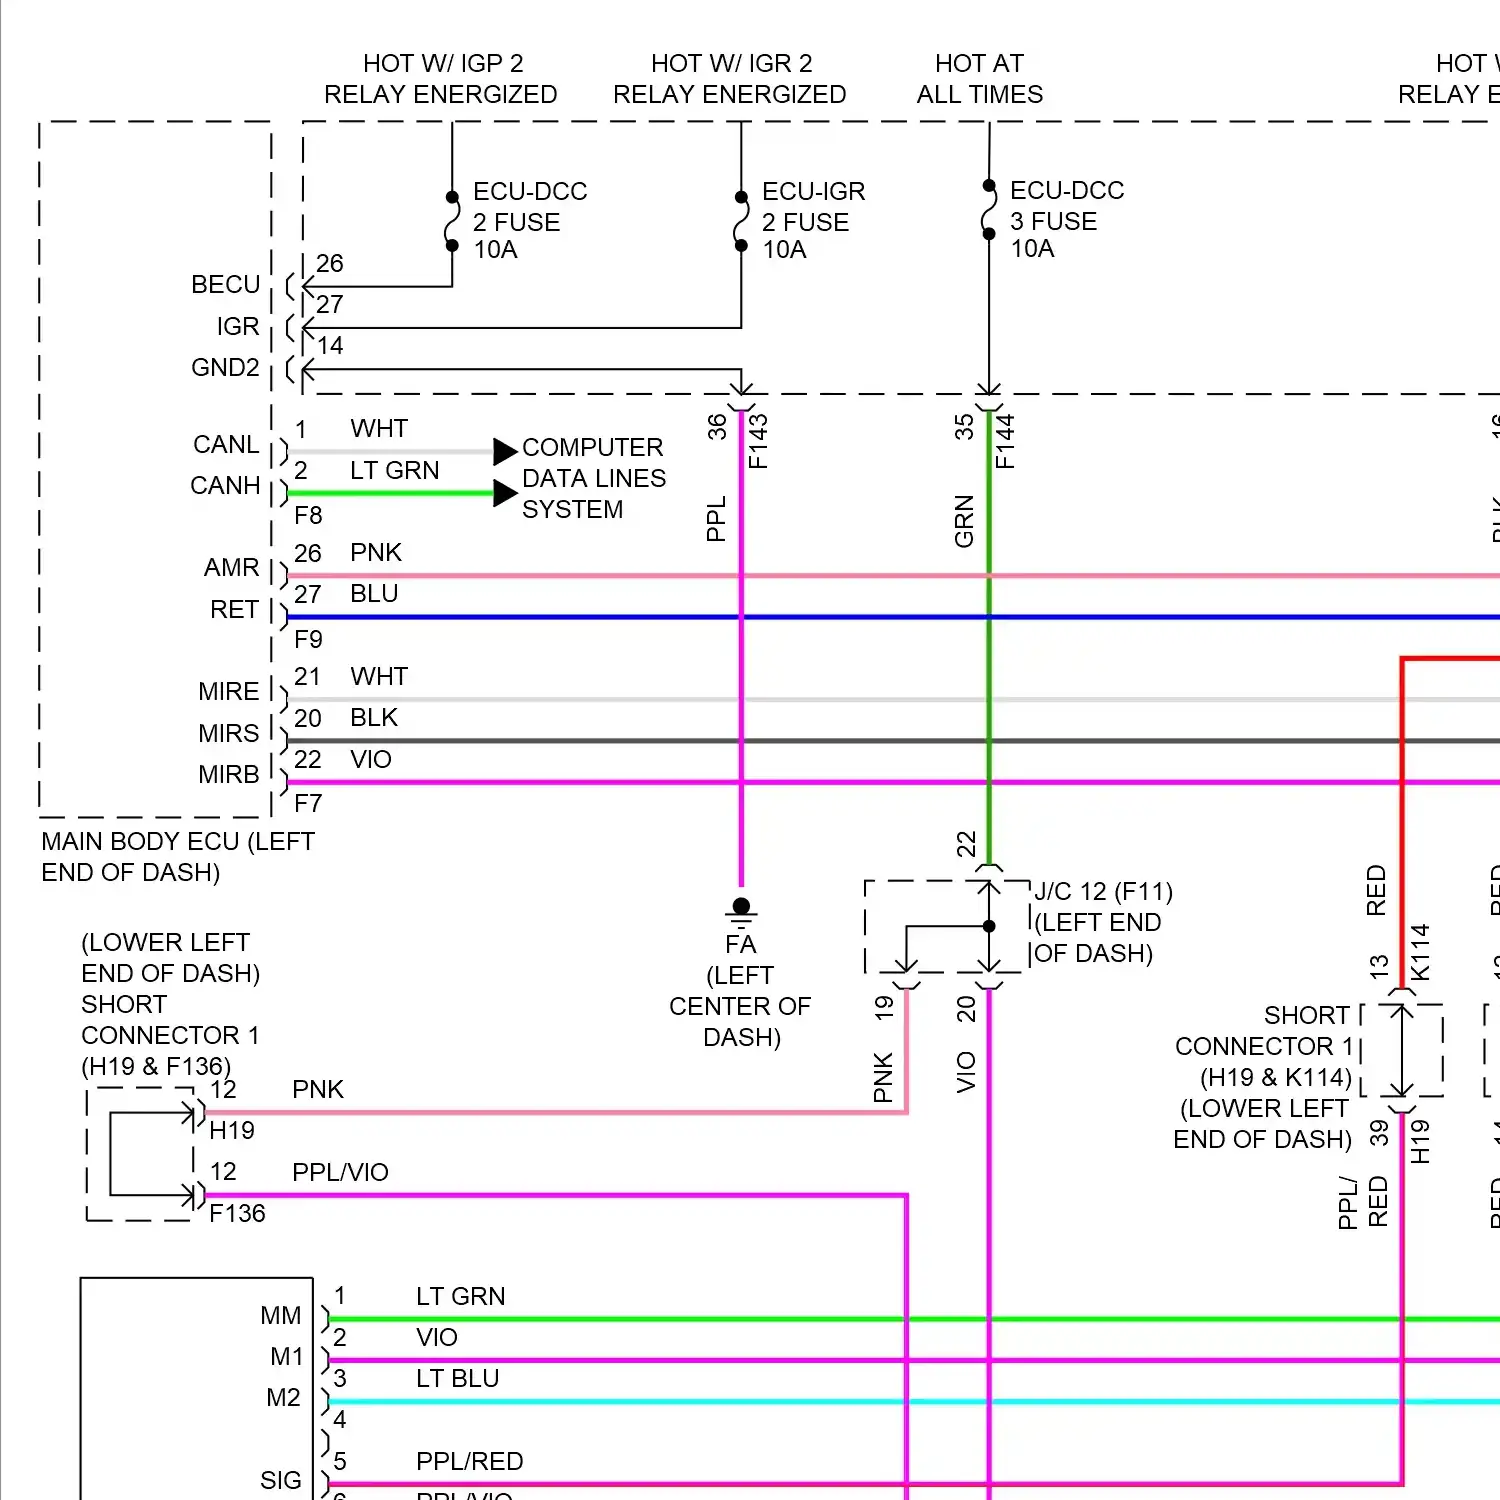The image size is (1500, 1500).
Task: Select the "J/C 12 (F11)" junction label
Action: (1104, 892)
